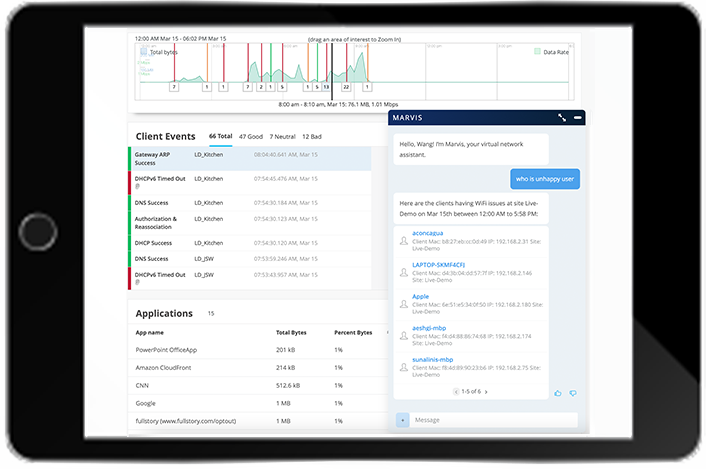This screenshot has width=706, height=469.
Task: Switch to 47 Good events tab
Action: point(250,135)
